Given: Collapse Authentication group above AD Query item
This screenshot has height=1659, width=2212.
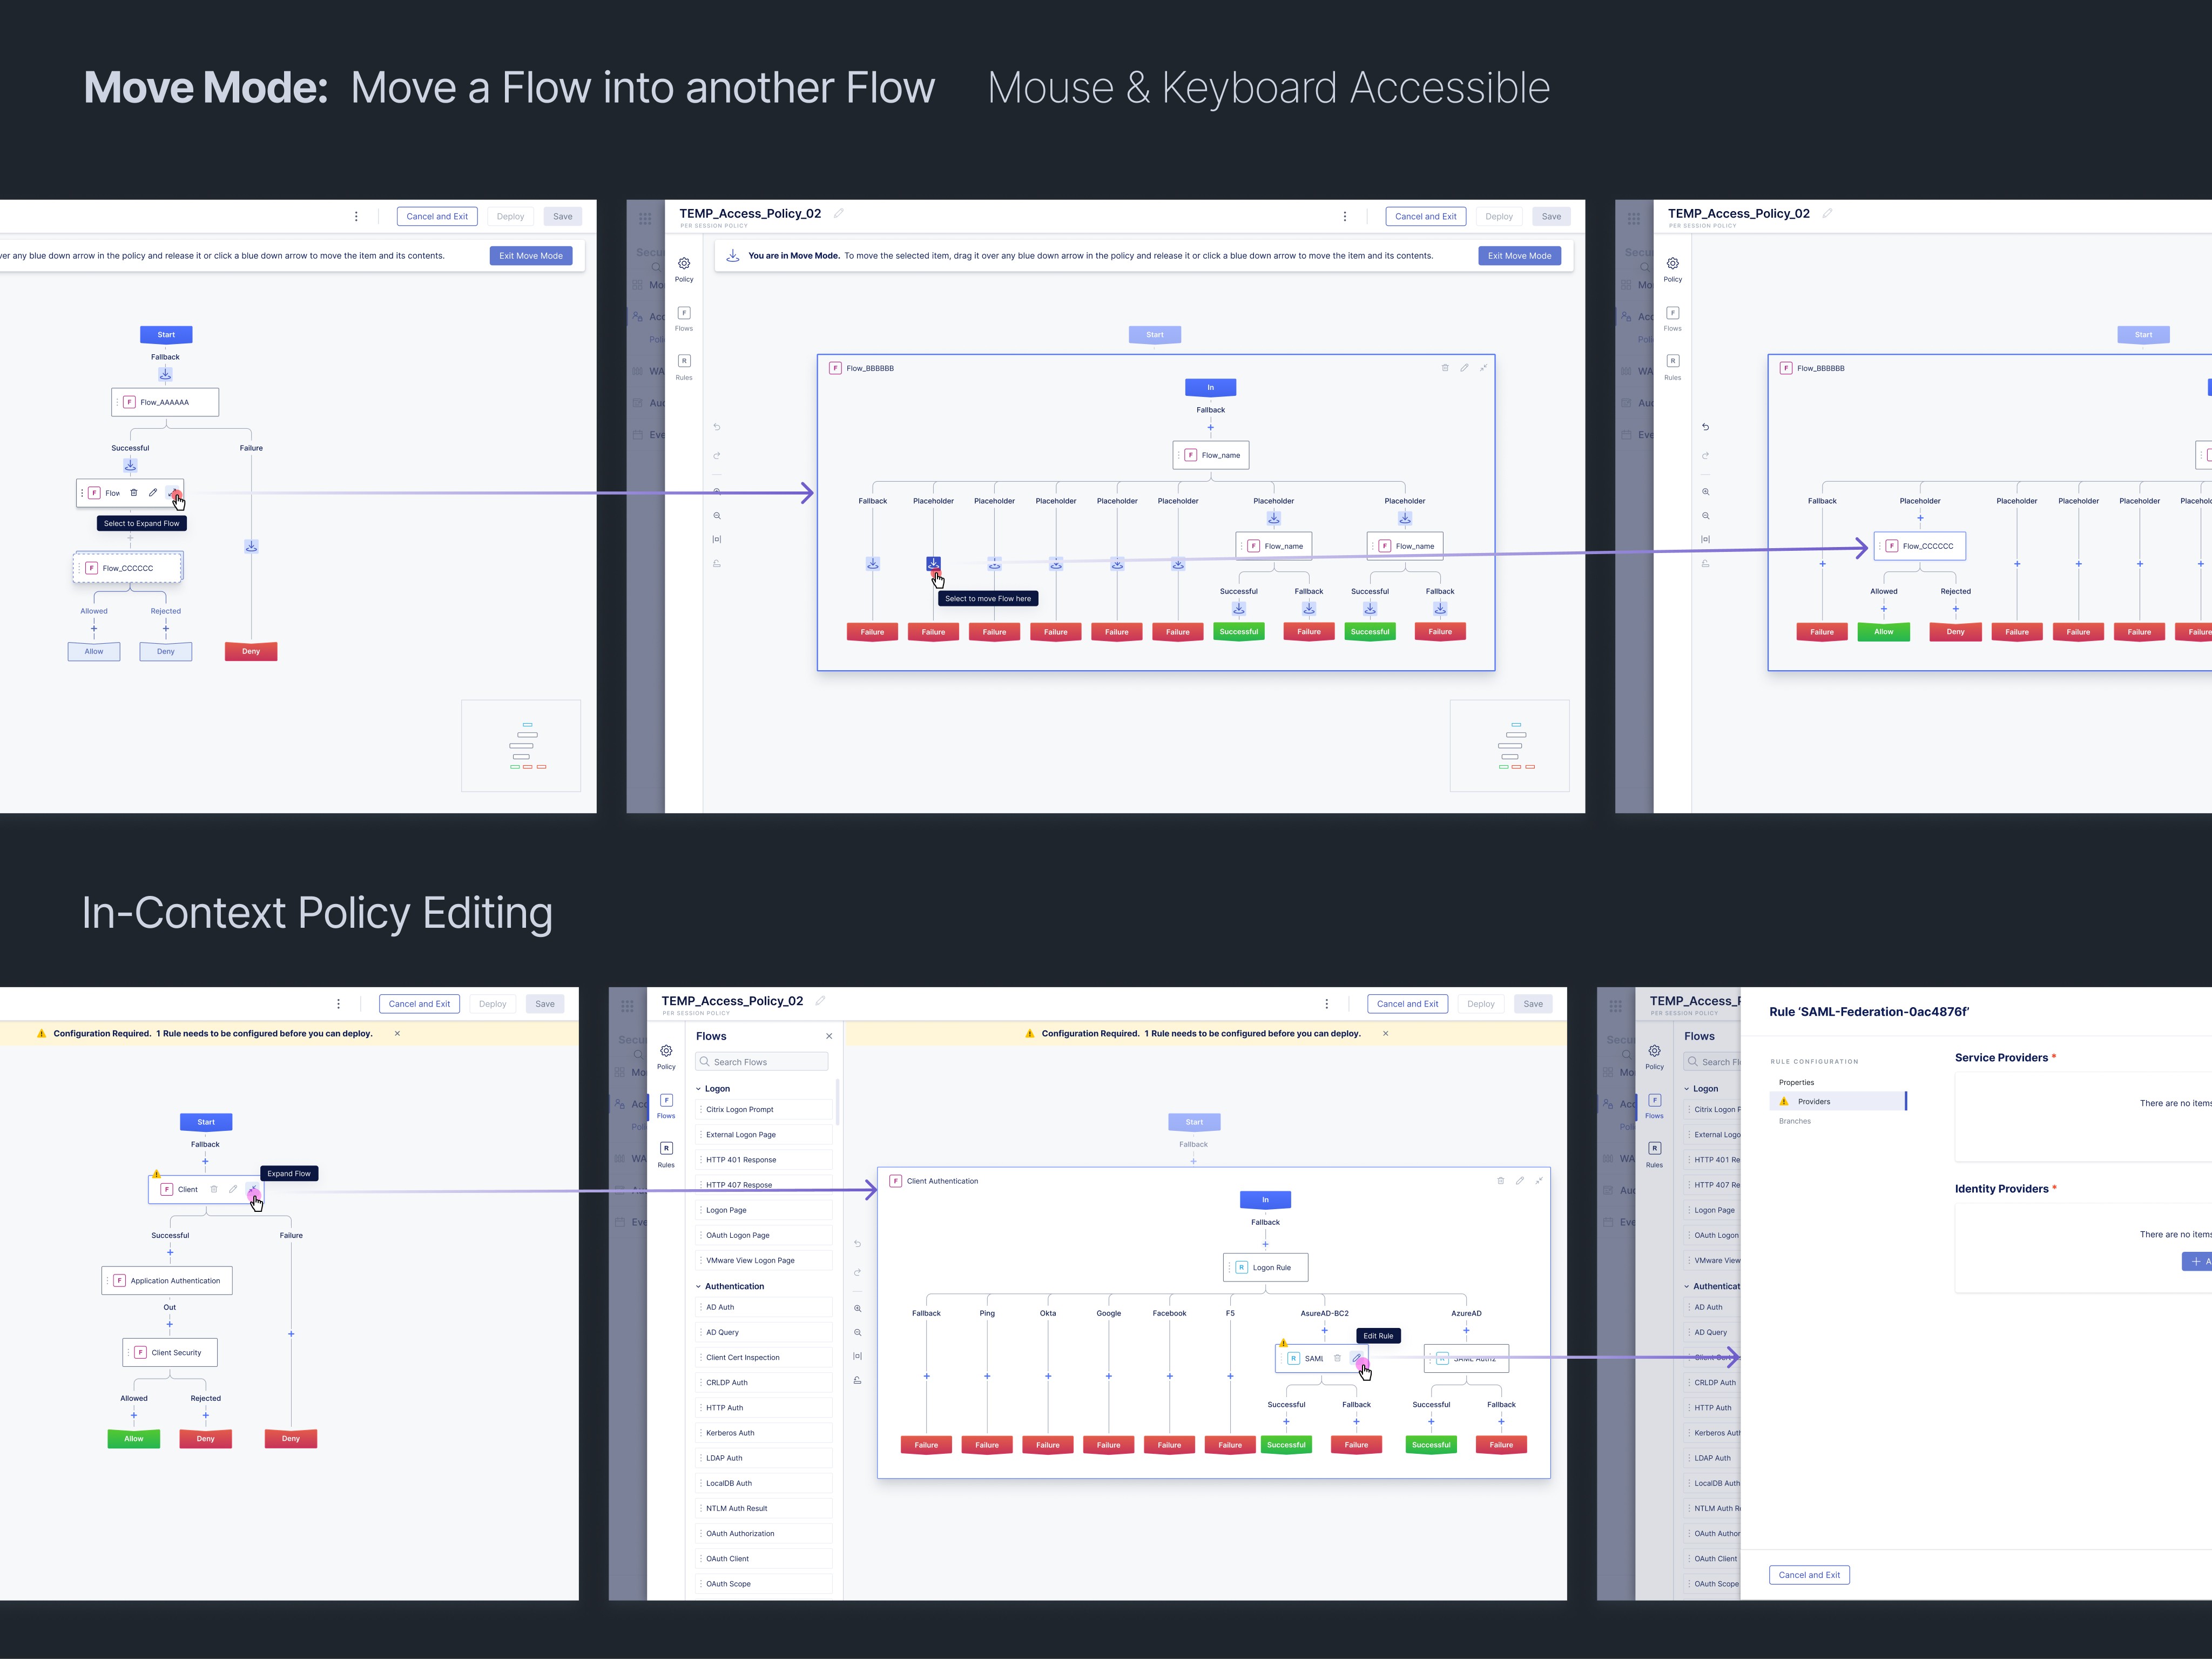Looking at the screenshot, I should (x=699, y=1287).
